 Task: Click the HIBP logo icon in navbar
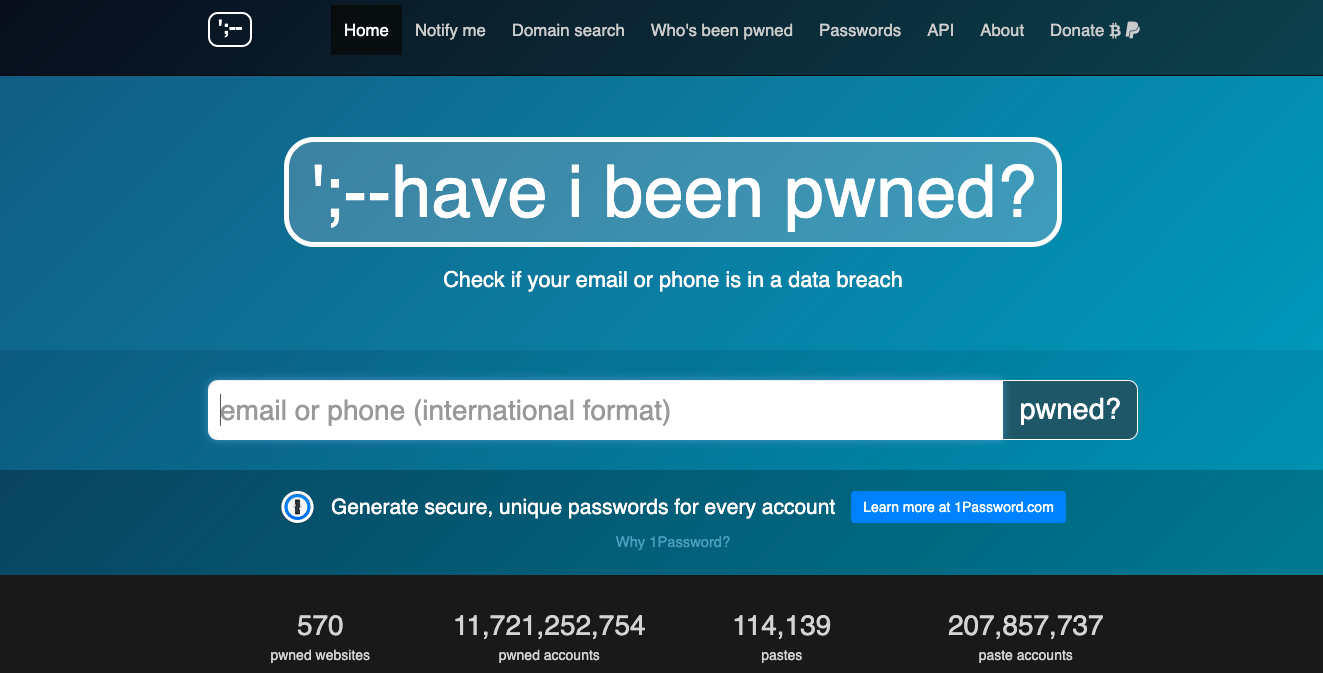(229, 30)
